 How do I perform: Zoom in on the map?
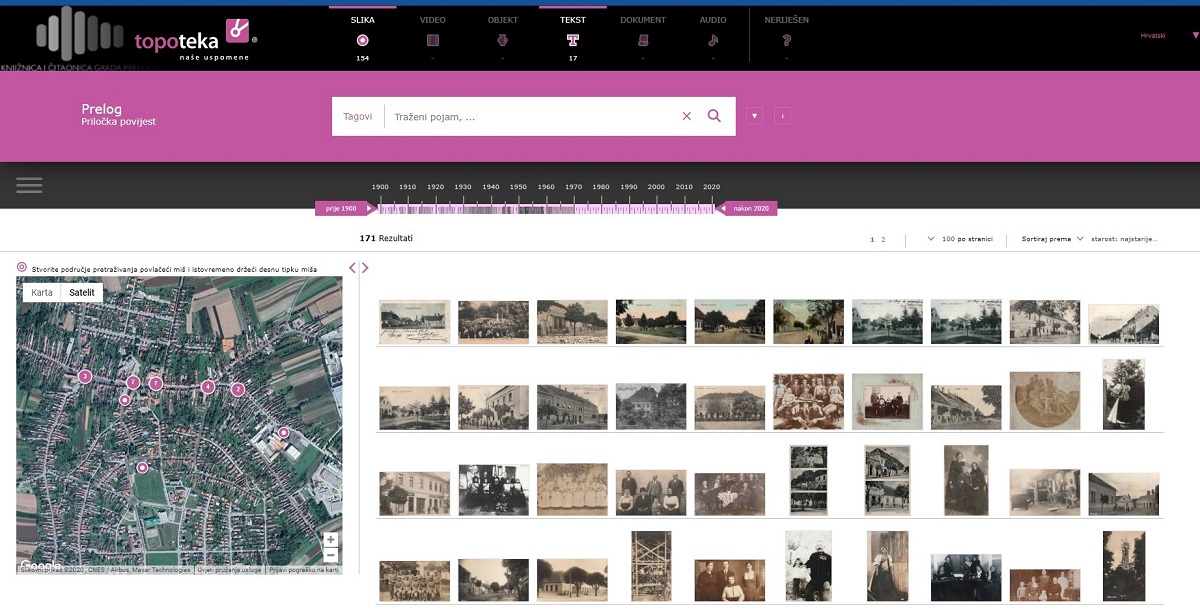[331, 540]
